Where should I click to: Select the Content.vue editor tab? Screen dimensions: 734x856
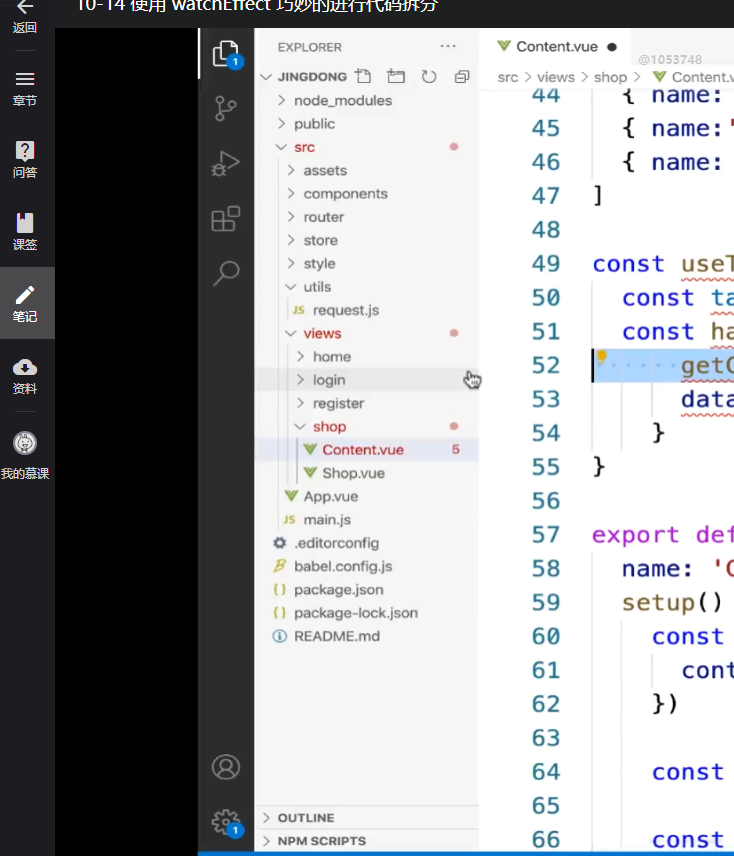556,47
